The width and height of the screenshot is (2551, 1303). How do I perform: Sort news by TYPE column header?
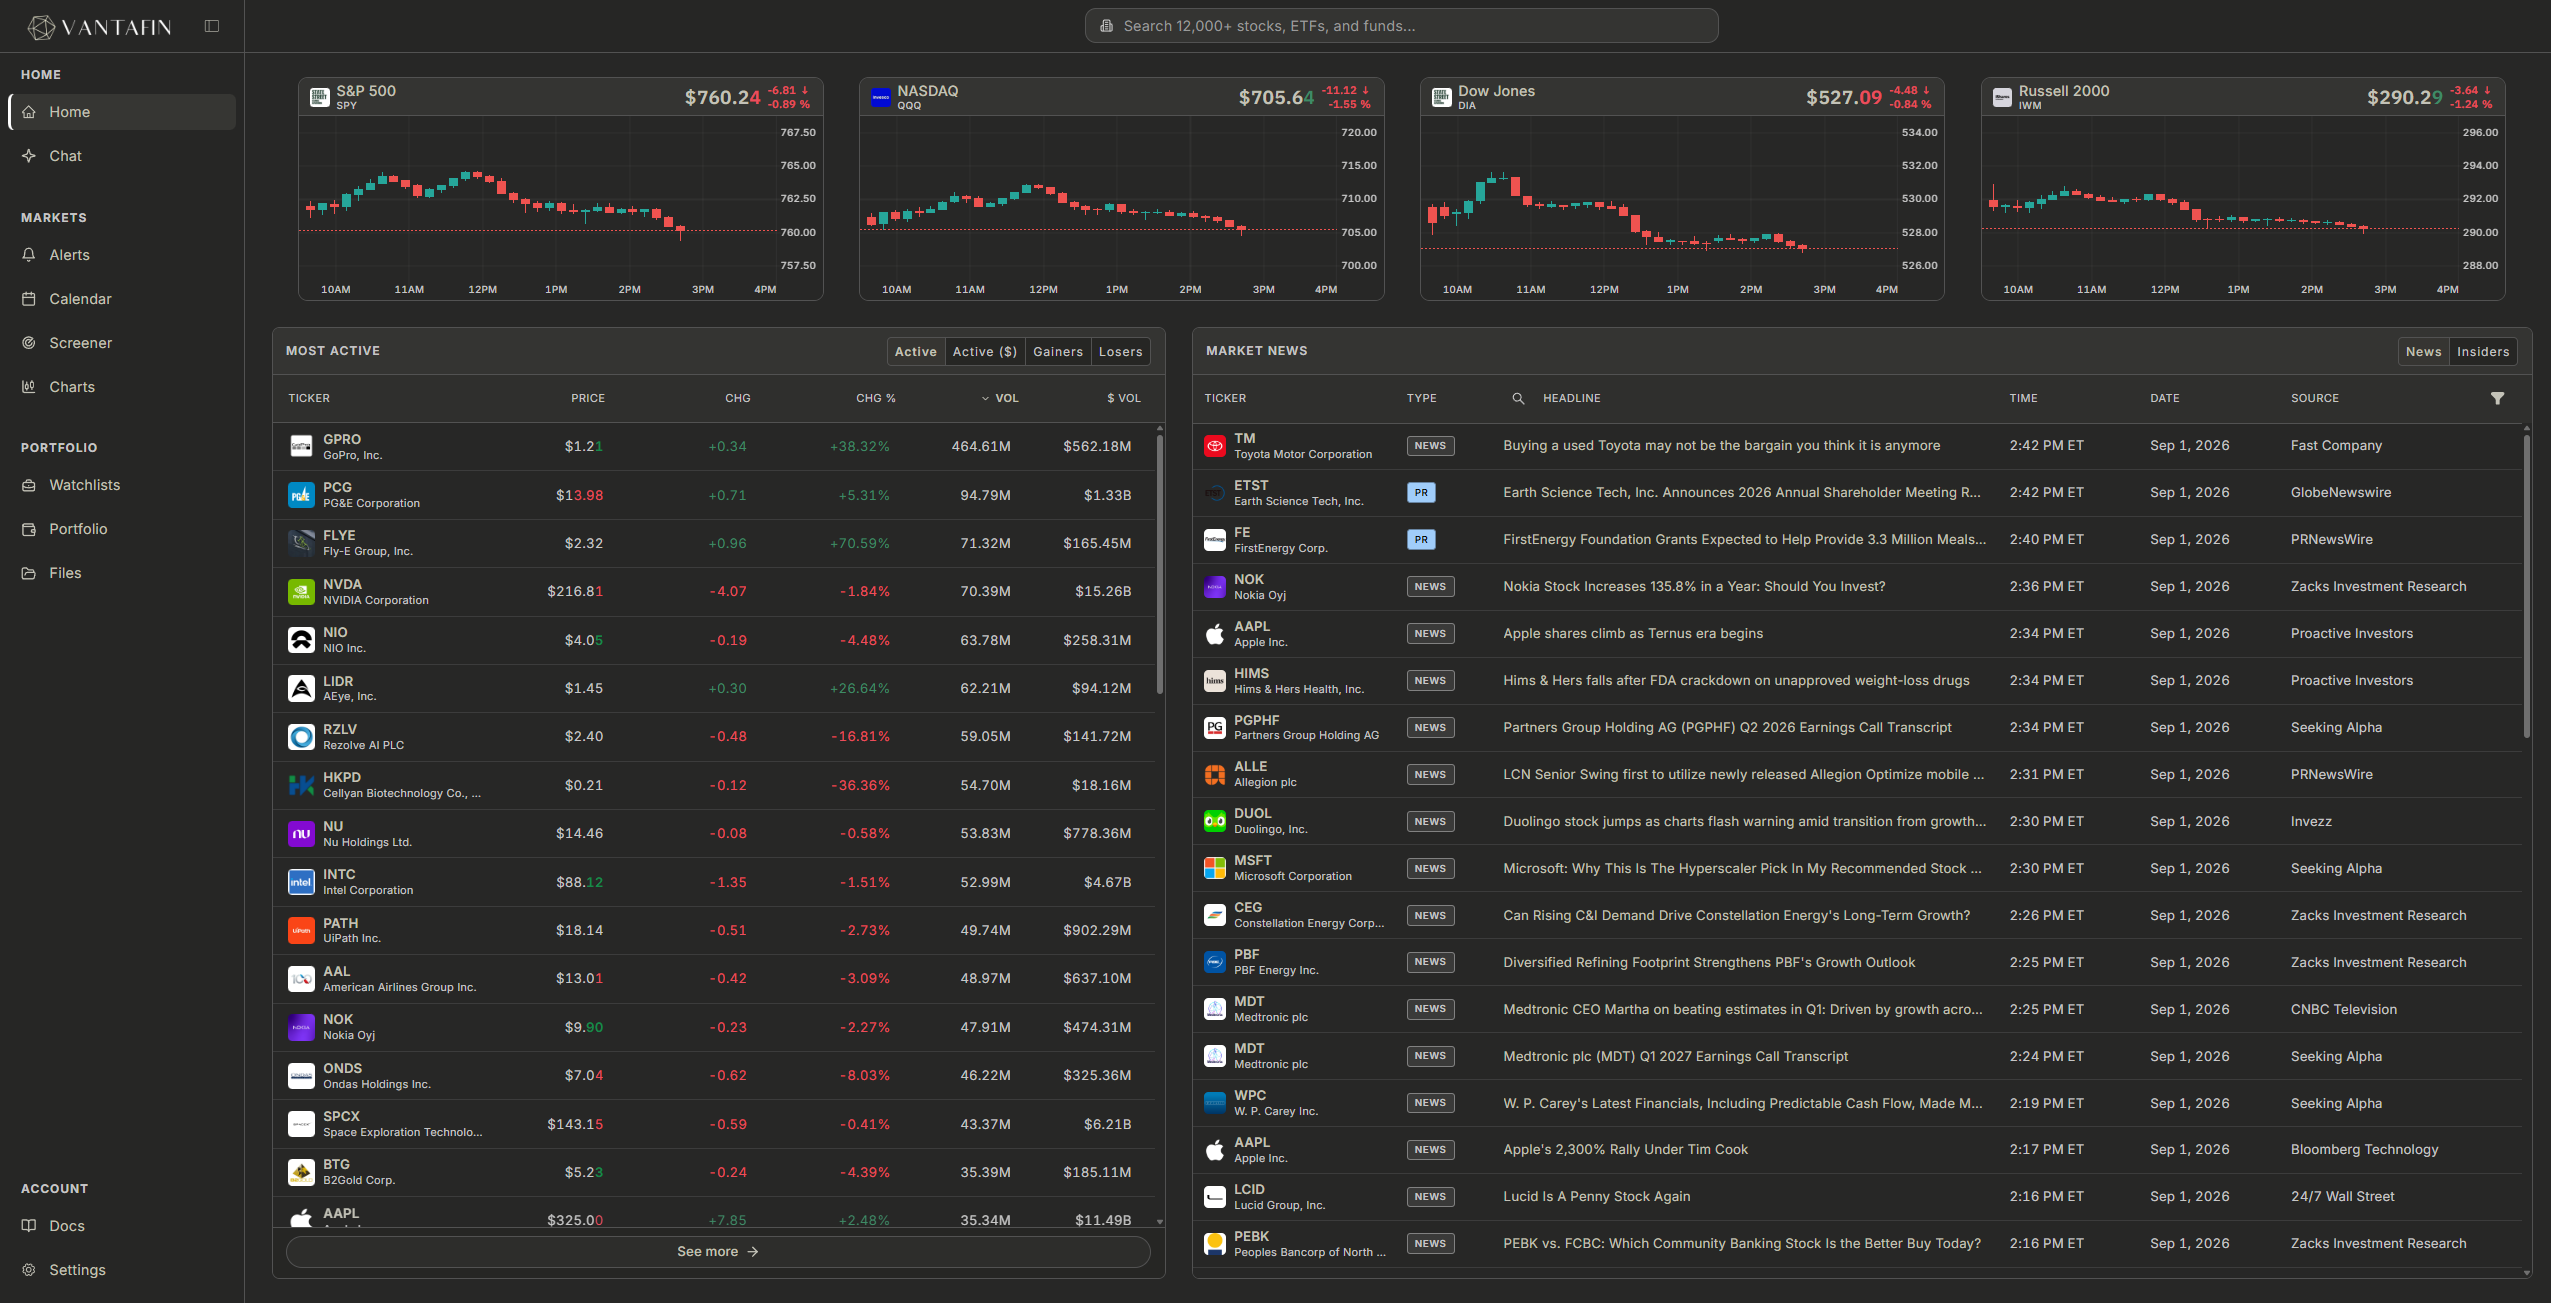pyautogui.click(x=1421, y=398)
